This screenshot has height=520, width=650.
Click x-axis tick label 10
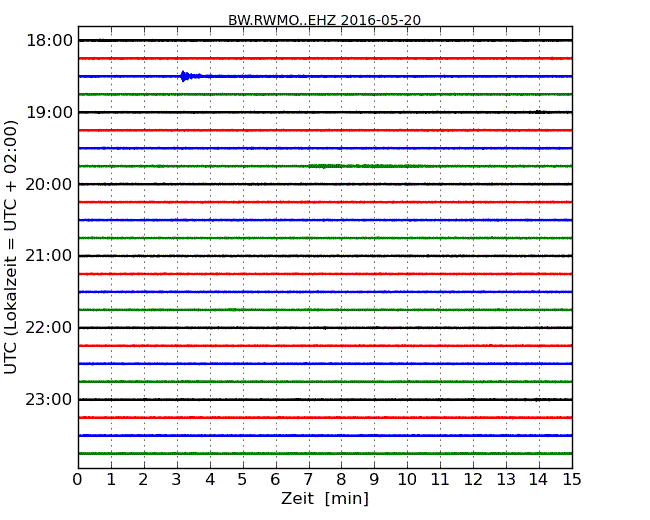407,480
